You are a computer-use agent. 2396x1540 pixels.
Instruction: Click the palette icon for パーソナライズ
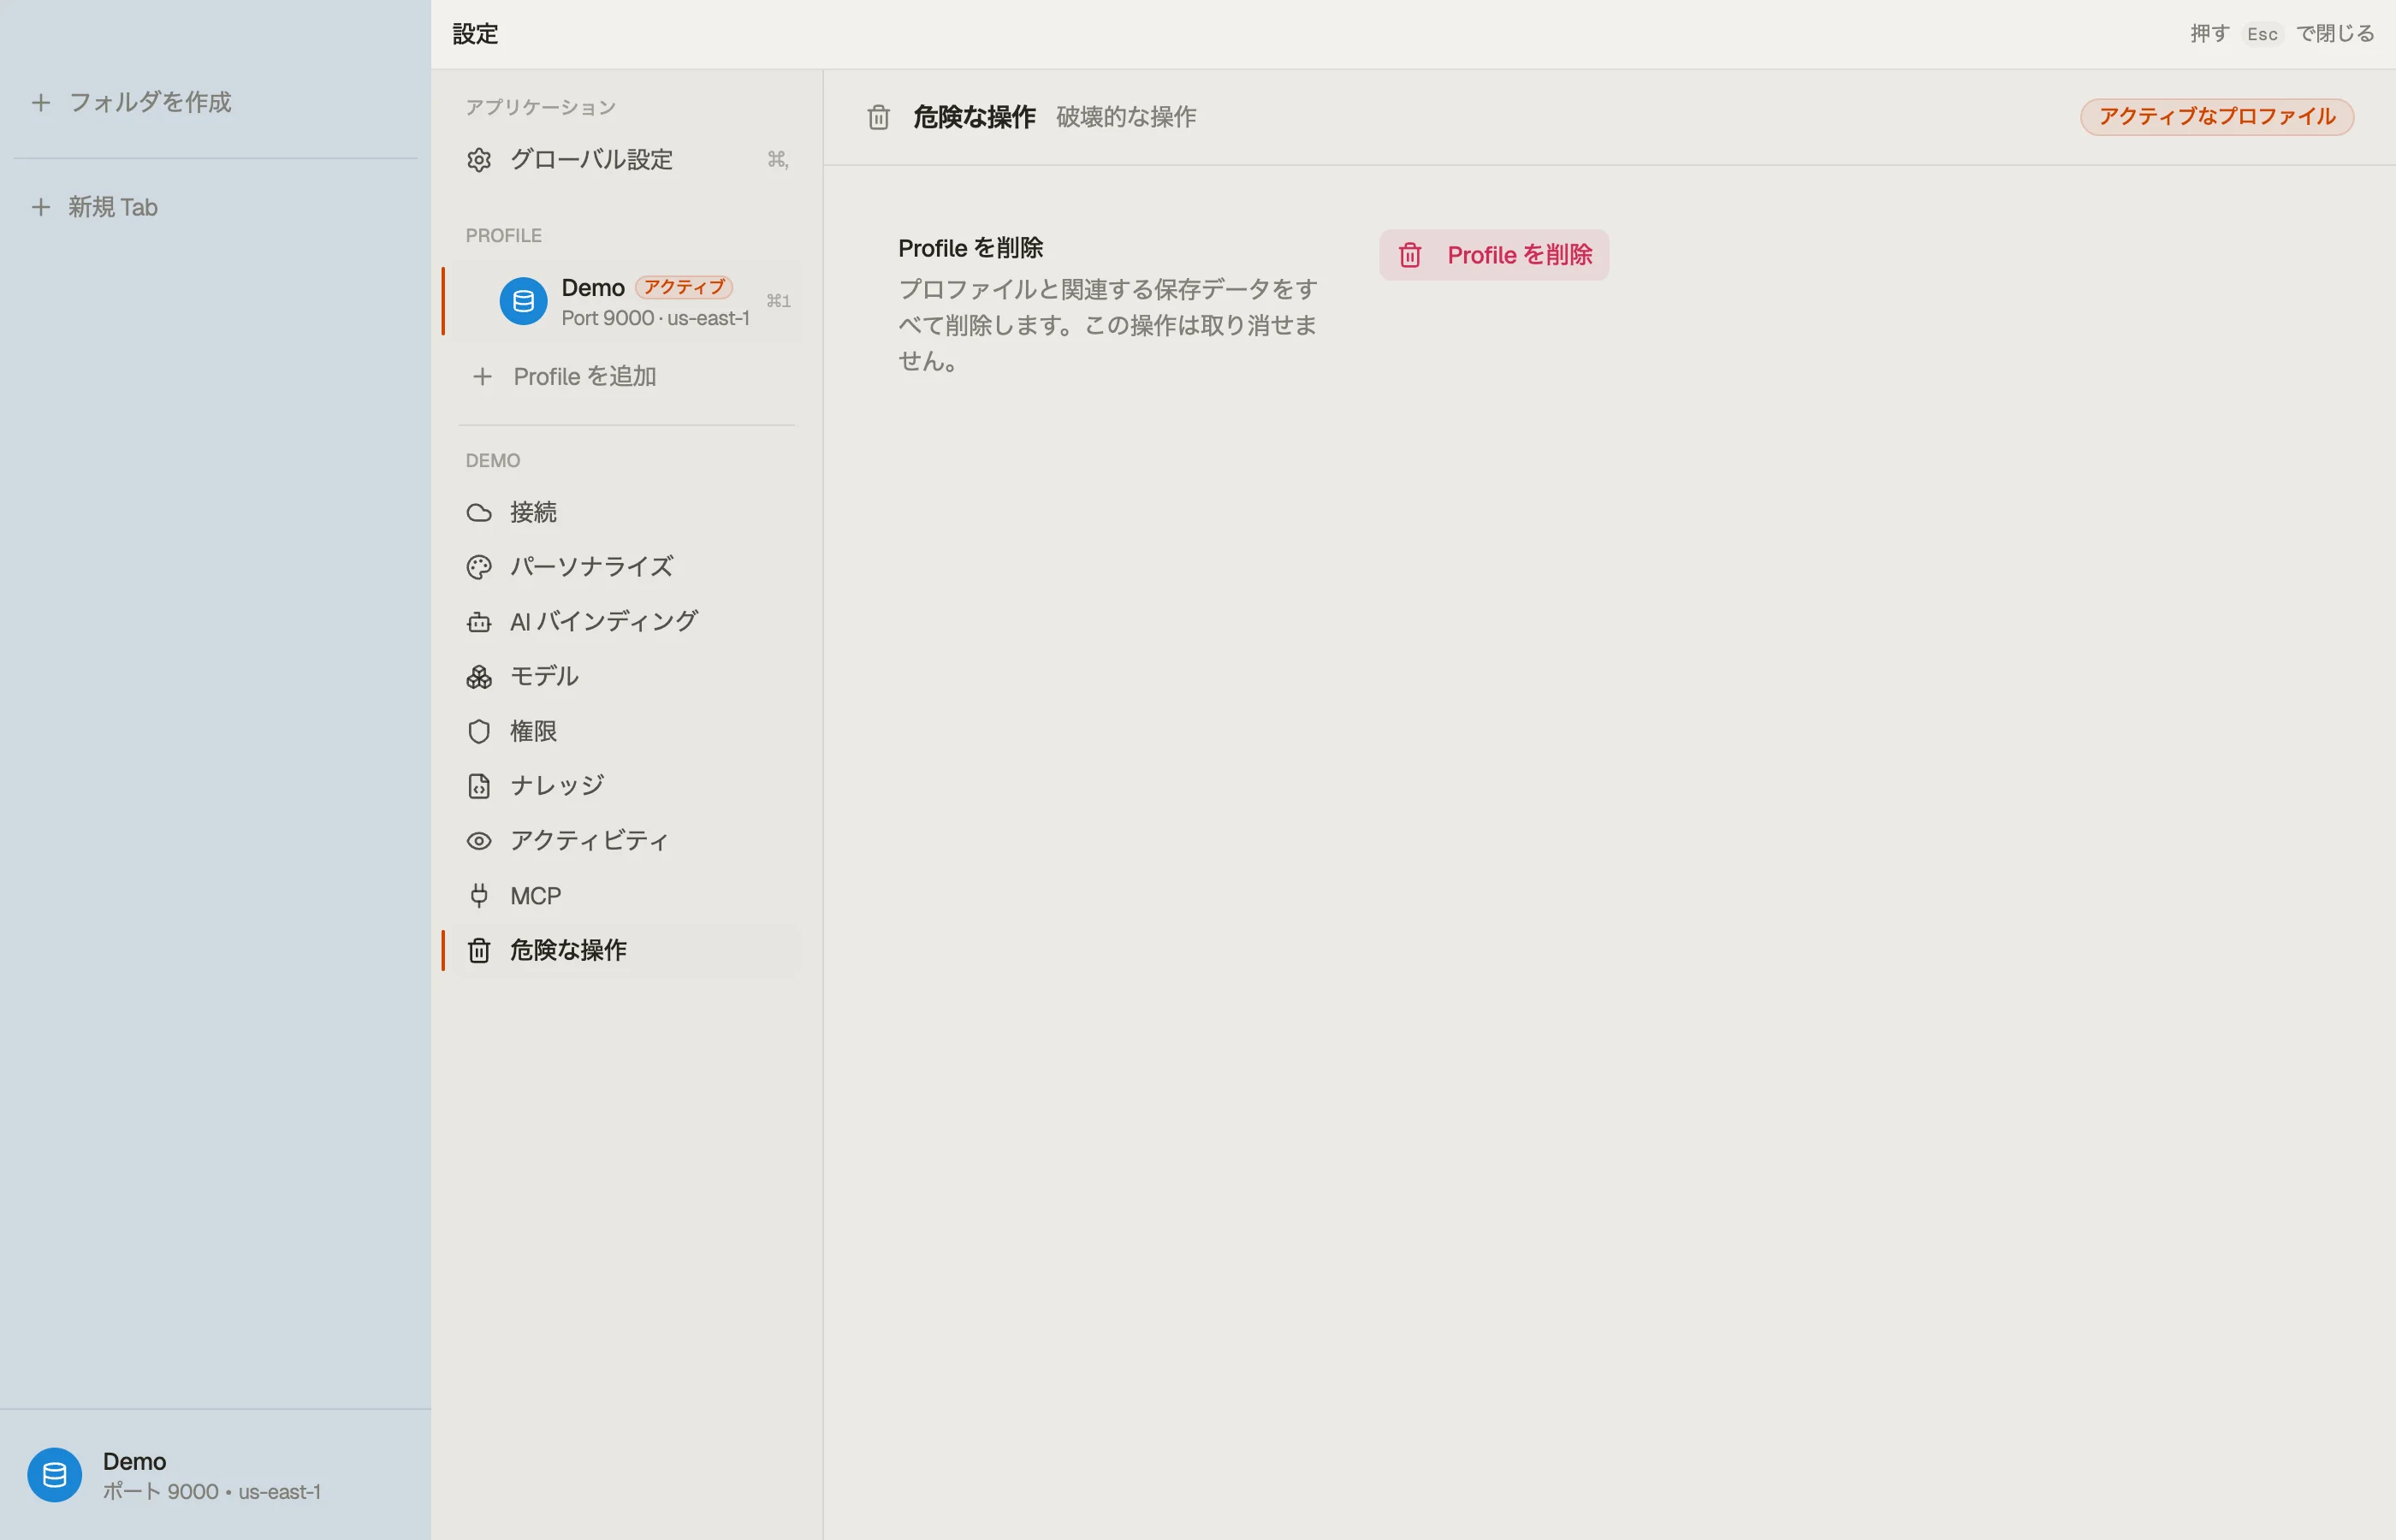tap(479, 567)
